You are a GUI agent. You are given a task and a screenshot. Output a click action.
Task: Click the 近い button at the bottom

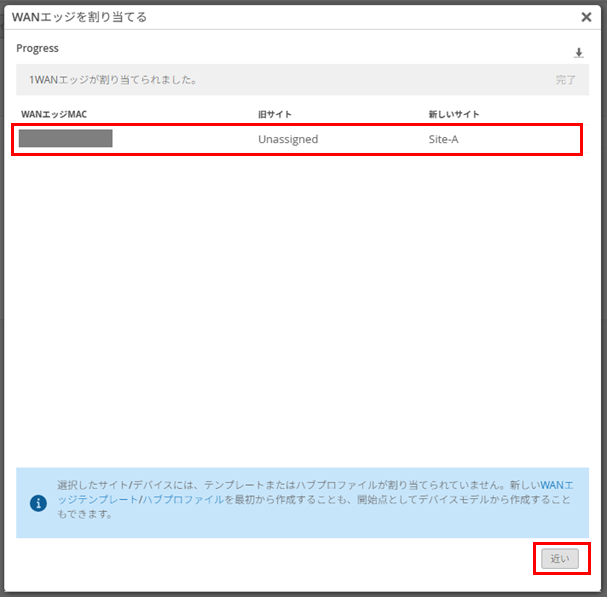point(559,559)
